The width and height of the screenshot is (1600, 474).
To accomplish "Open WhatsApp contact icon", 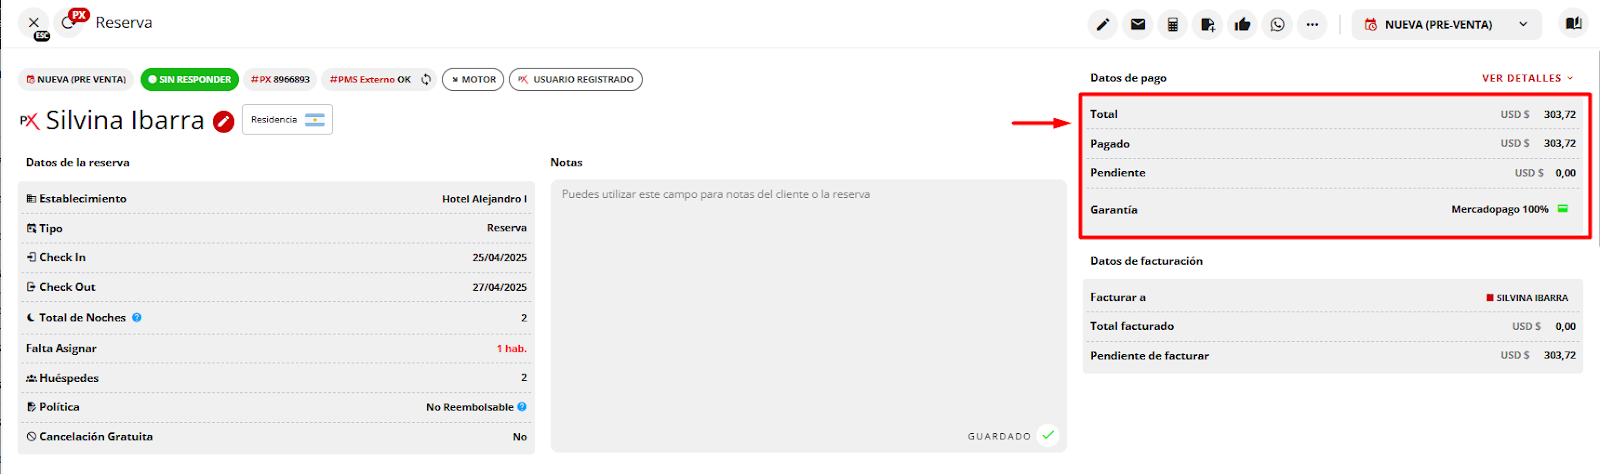I will [1277, 25].
